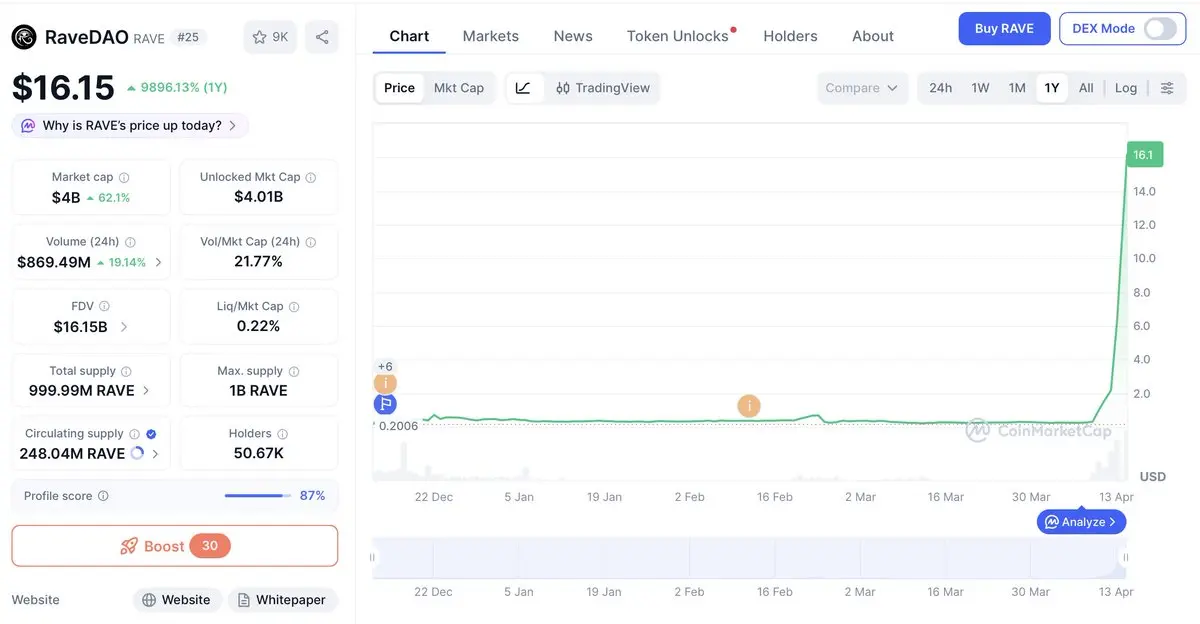Open the Chart tab
1200x624 pixels.
click(409, 36)
